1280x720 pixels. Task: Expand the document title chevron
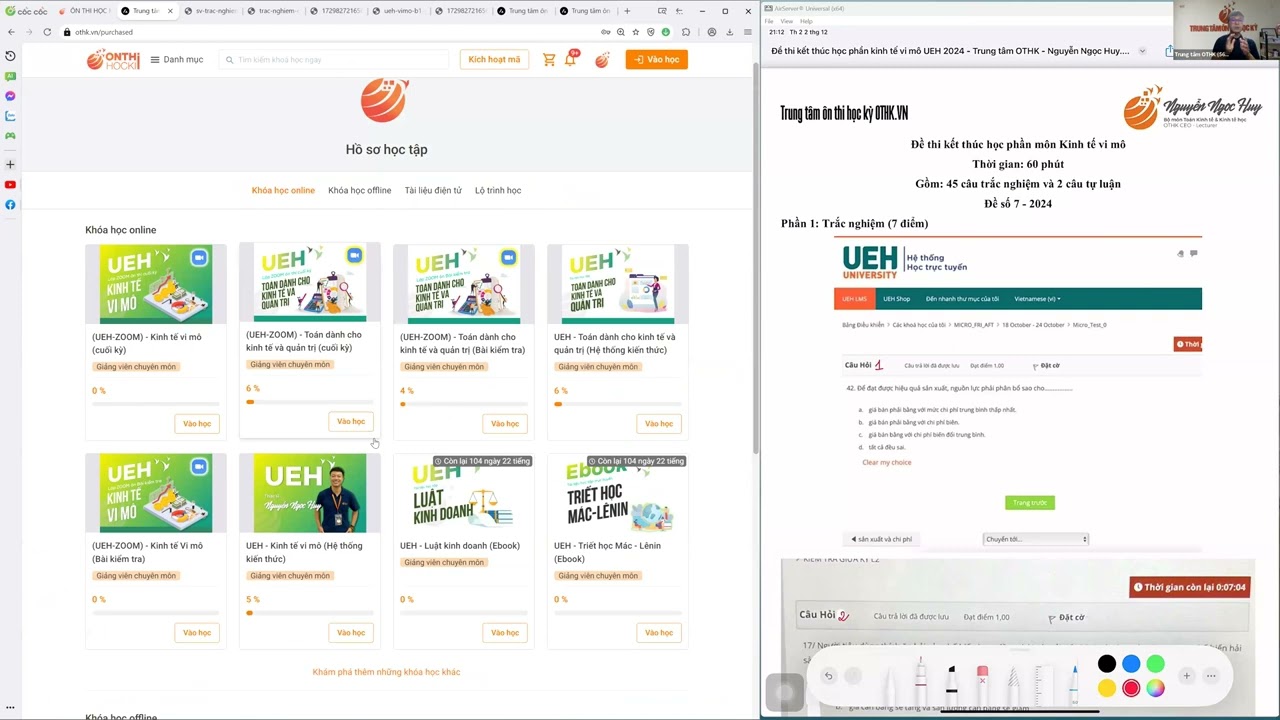[x=1142, y=51]
